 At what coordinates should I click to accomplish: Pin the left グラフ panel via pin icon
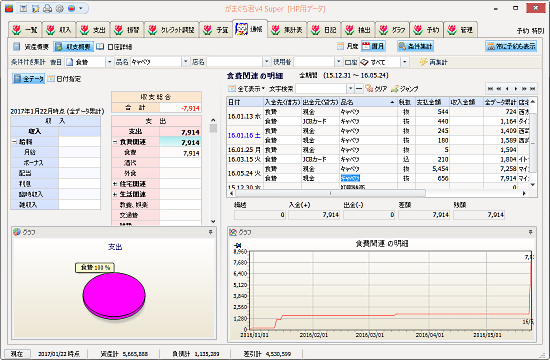point(210,232)
